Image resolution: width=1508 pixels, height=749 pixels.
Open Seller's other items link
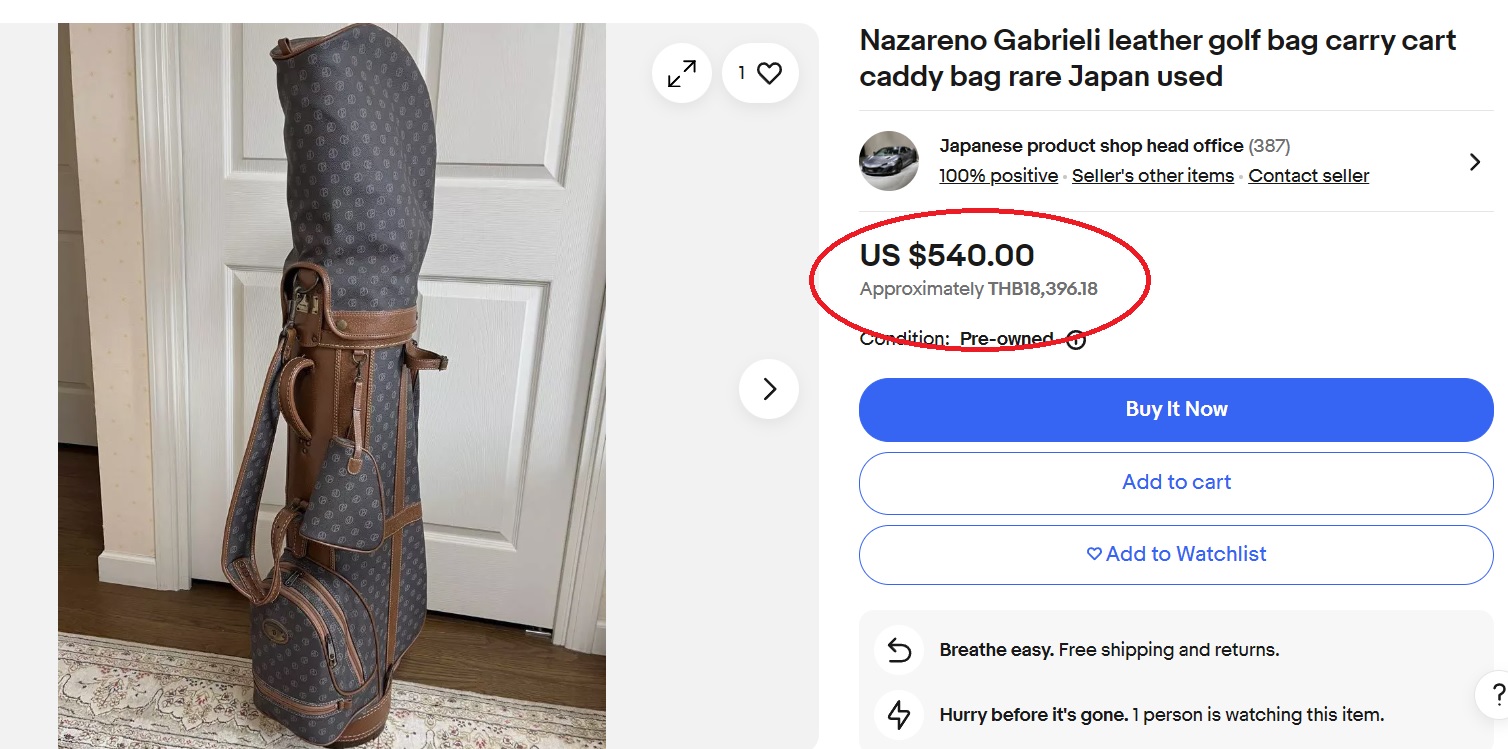pos(1153,176)
